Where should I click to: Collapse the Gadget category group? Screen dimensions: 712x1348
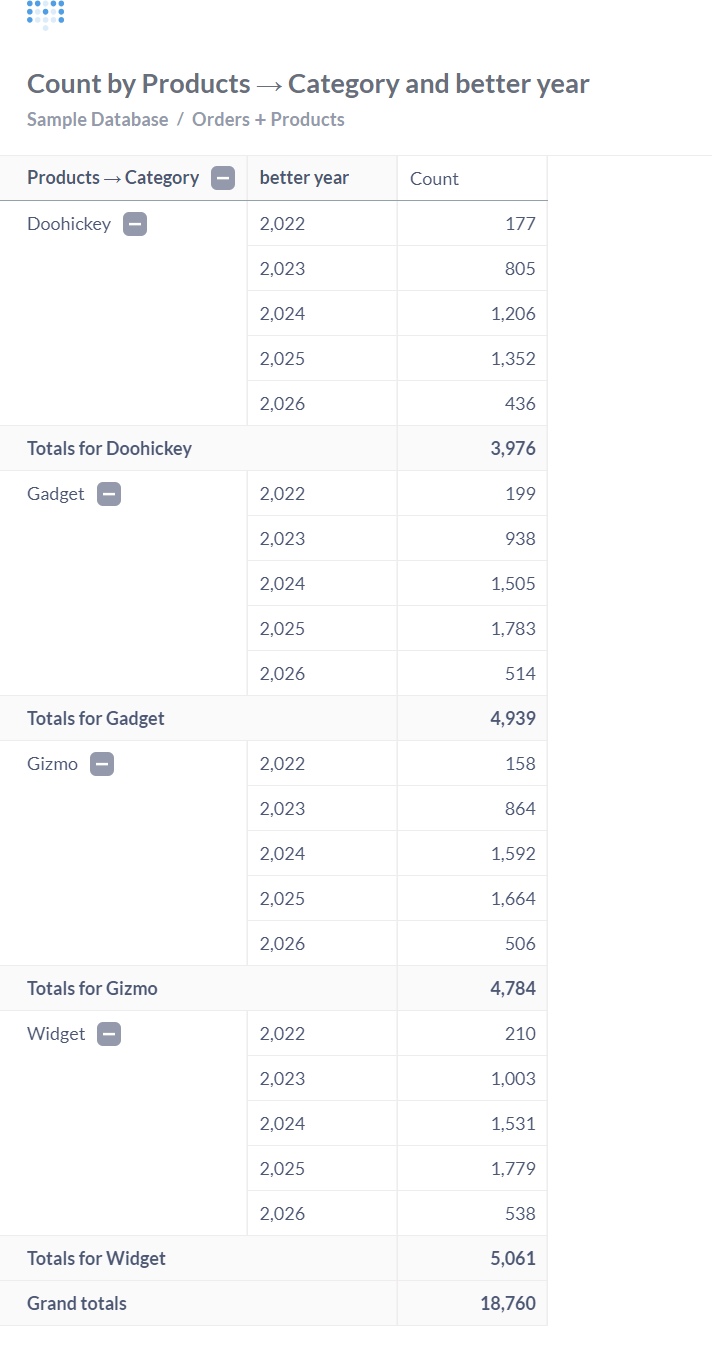[108, 493]
